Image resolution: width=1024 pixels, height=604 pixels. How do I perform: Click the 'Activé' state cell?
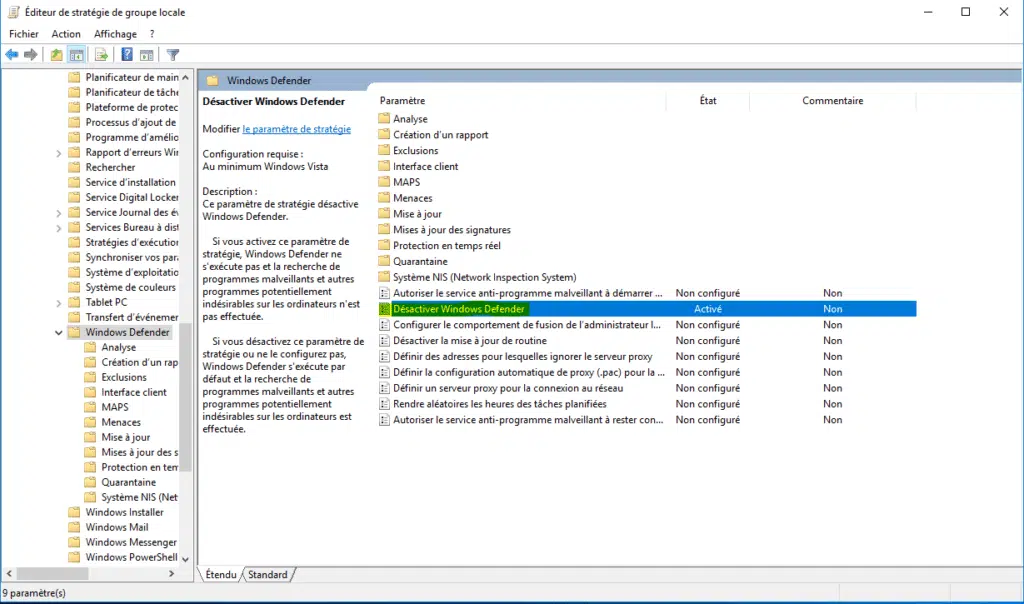click(708, 309)
